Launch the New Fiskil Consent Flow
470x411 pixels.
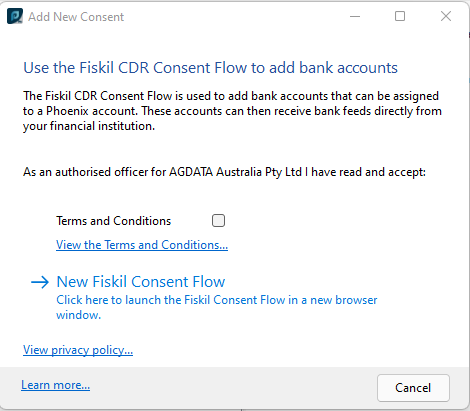pos(141,282)
